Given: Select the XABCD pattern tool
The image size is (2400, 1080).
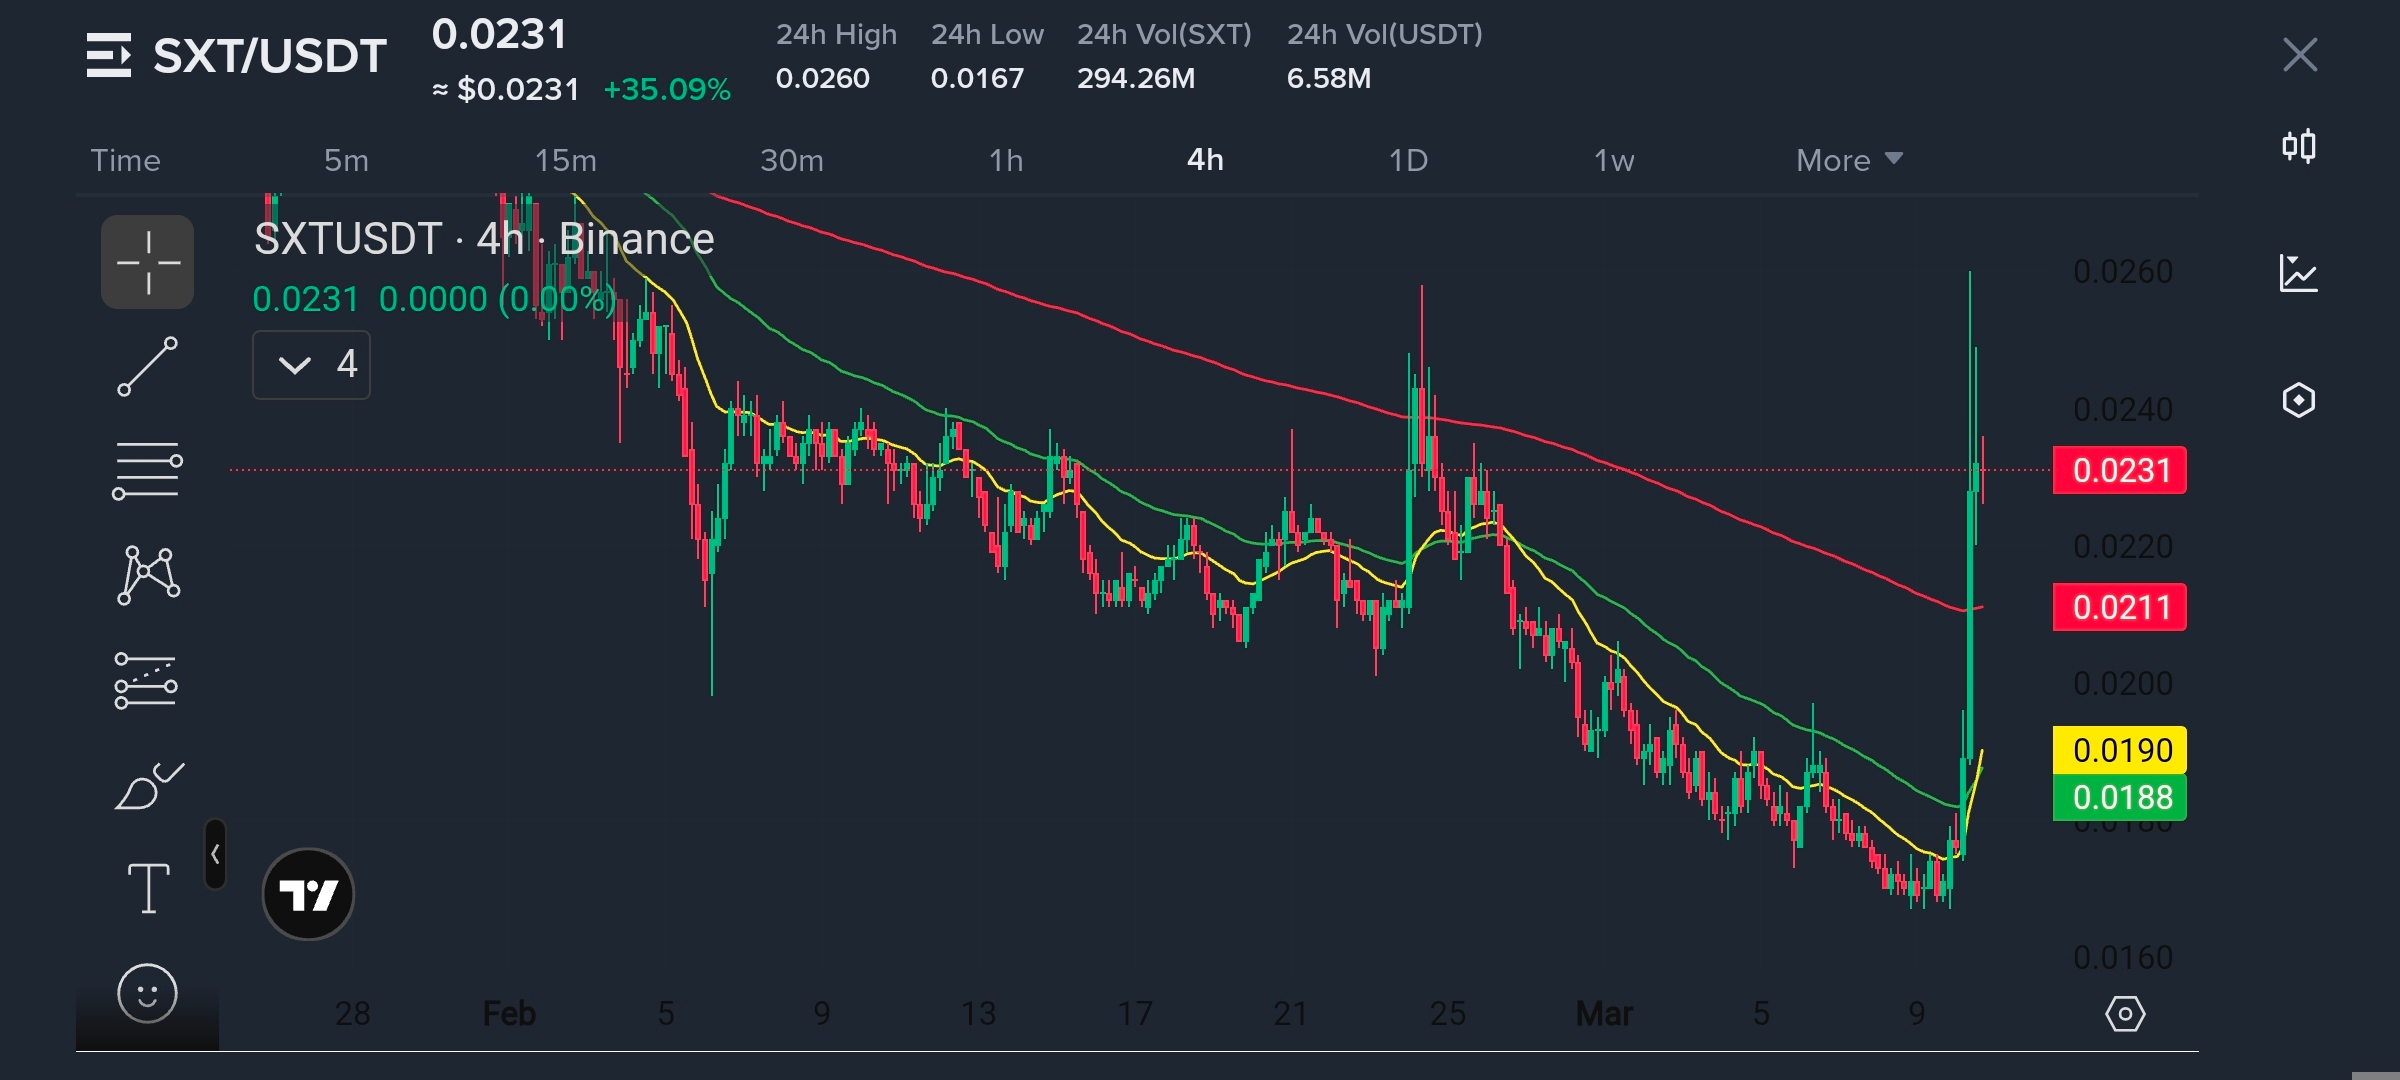Looking at the screenshot, I should [x=148, y=575].
